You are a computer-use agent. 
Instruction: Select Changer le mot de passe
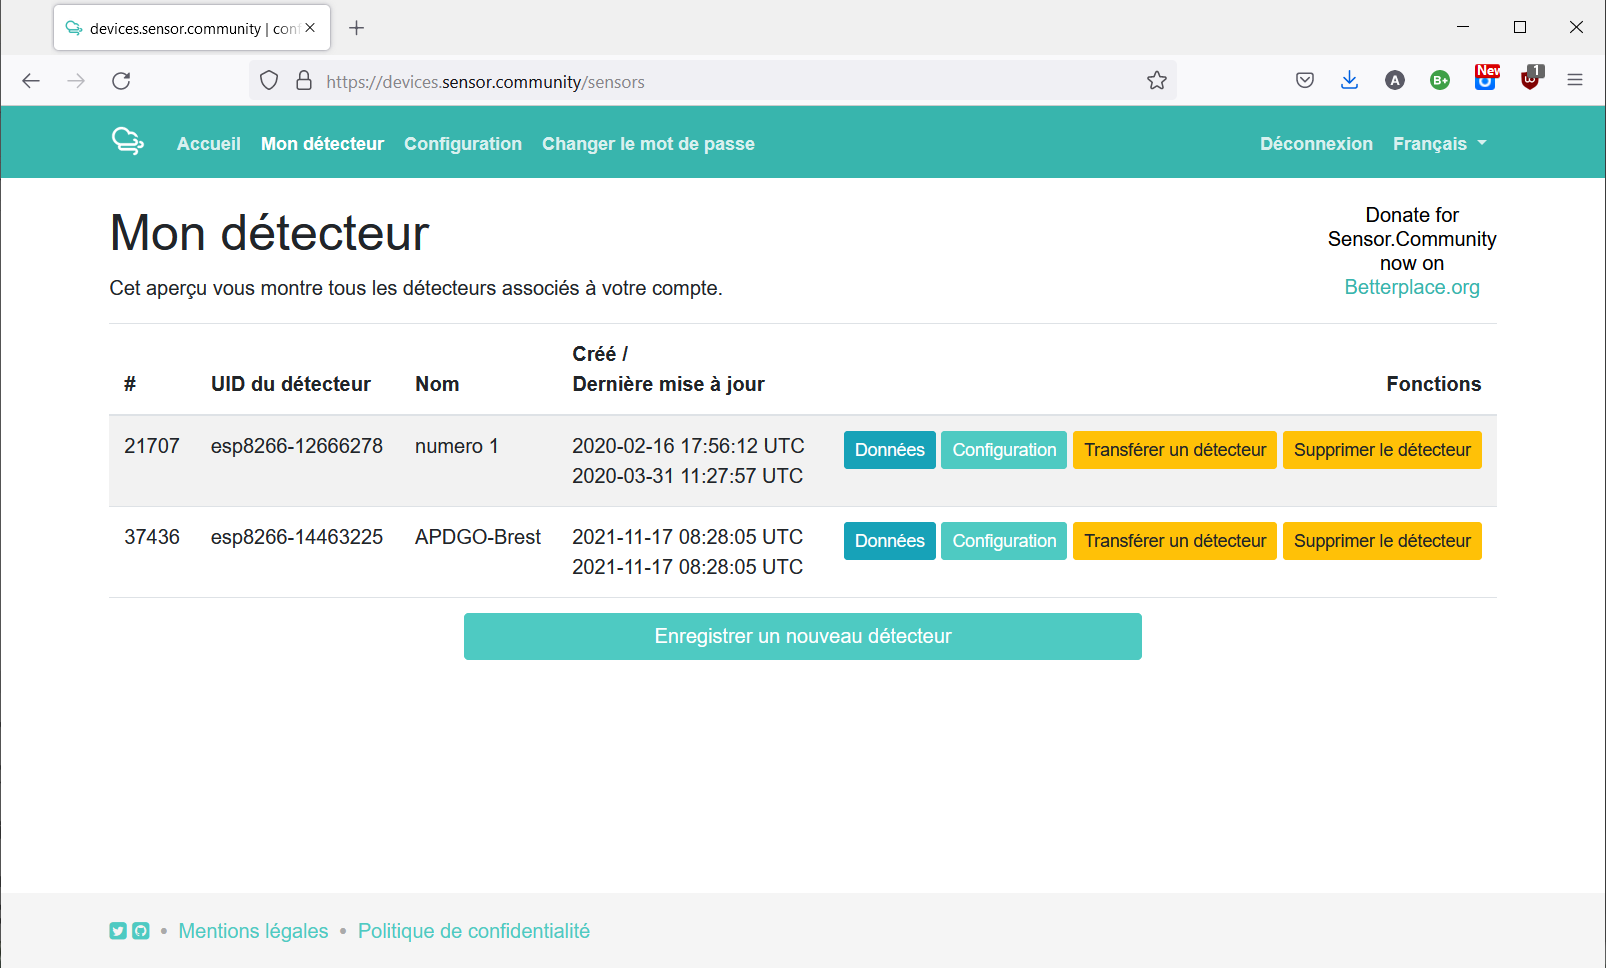click(x=648, y=144)
